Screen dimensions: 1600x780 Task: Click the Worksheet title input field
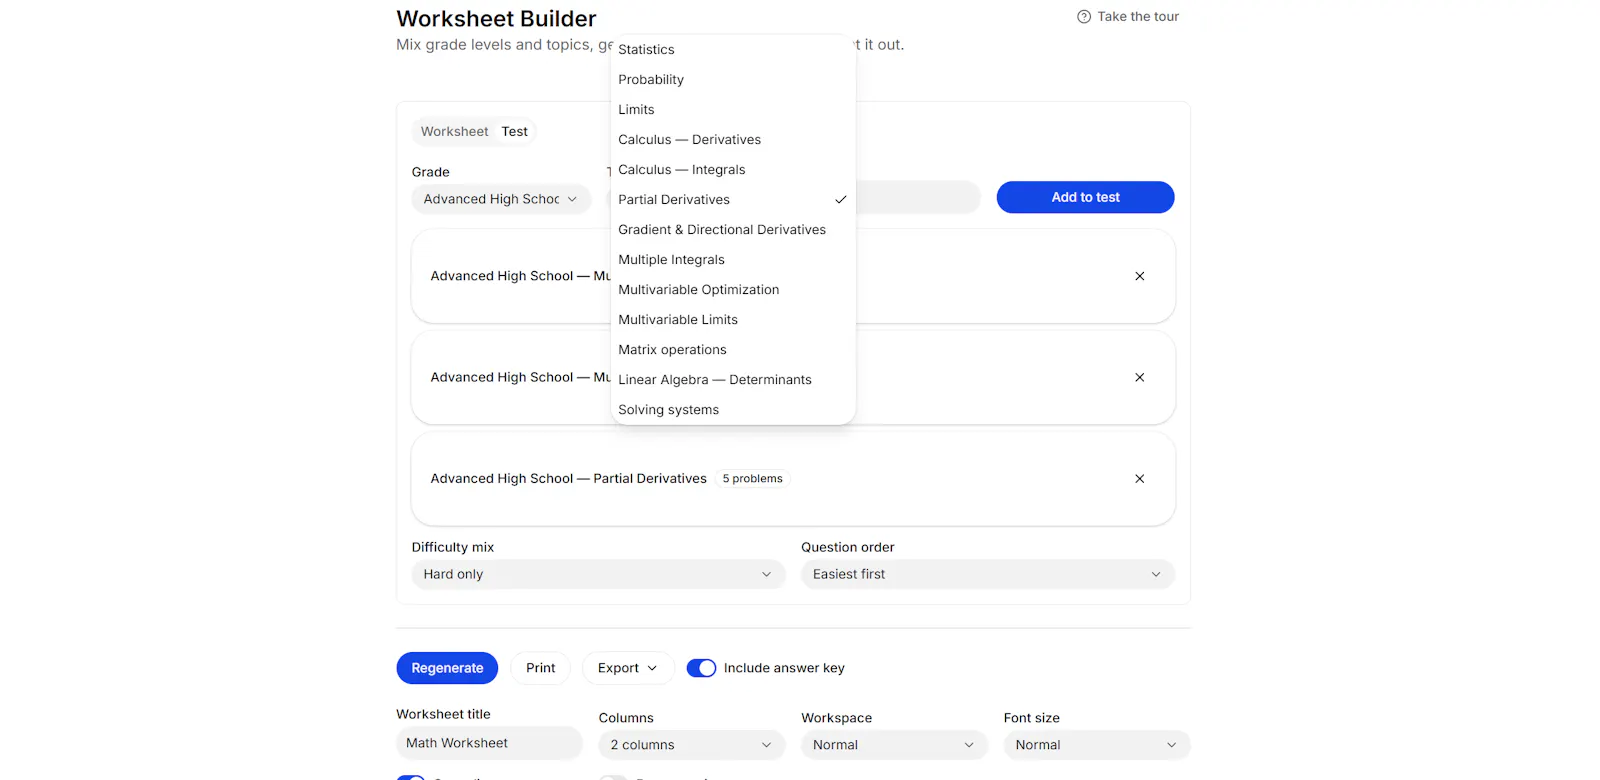489,743
